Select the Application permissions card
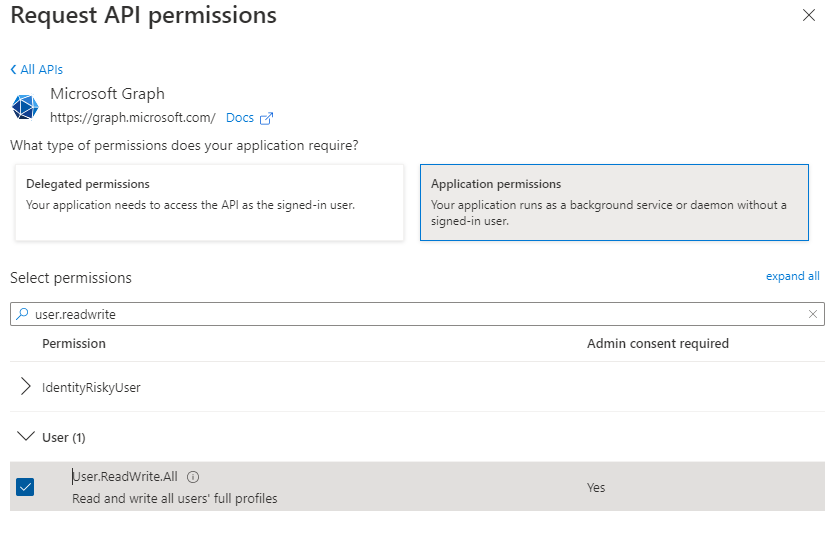The image size is (827, 542). point(614,202)
